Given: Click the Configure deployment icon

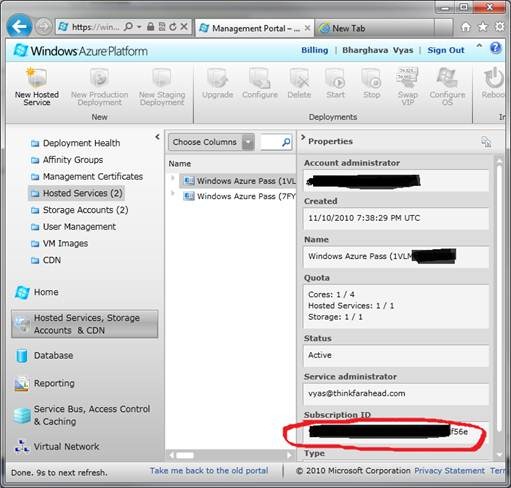Looking at the screenshot, I should (260, 78).
